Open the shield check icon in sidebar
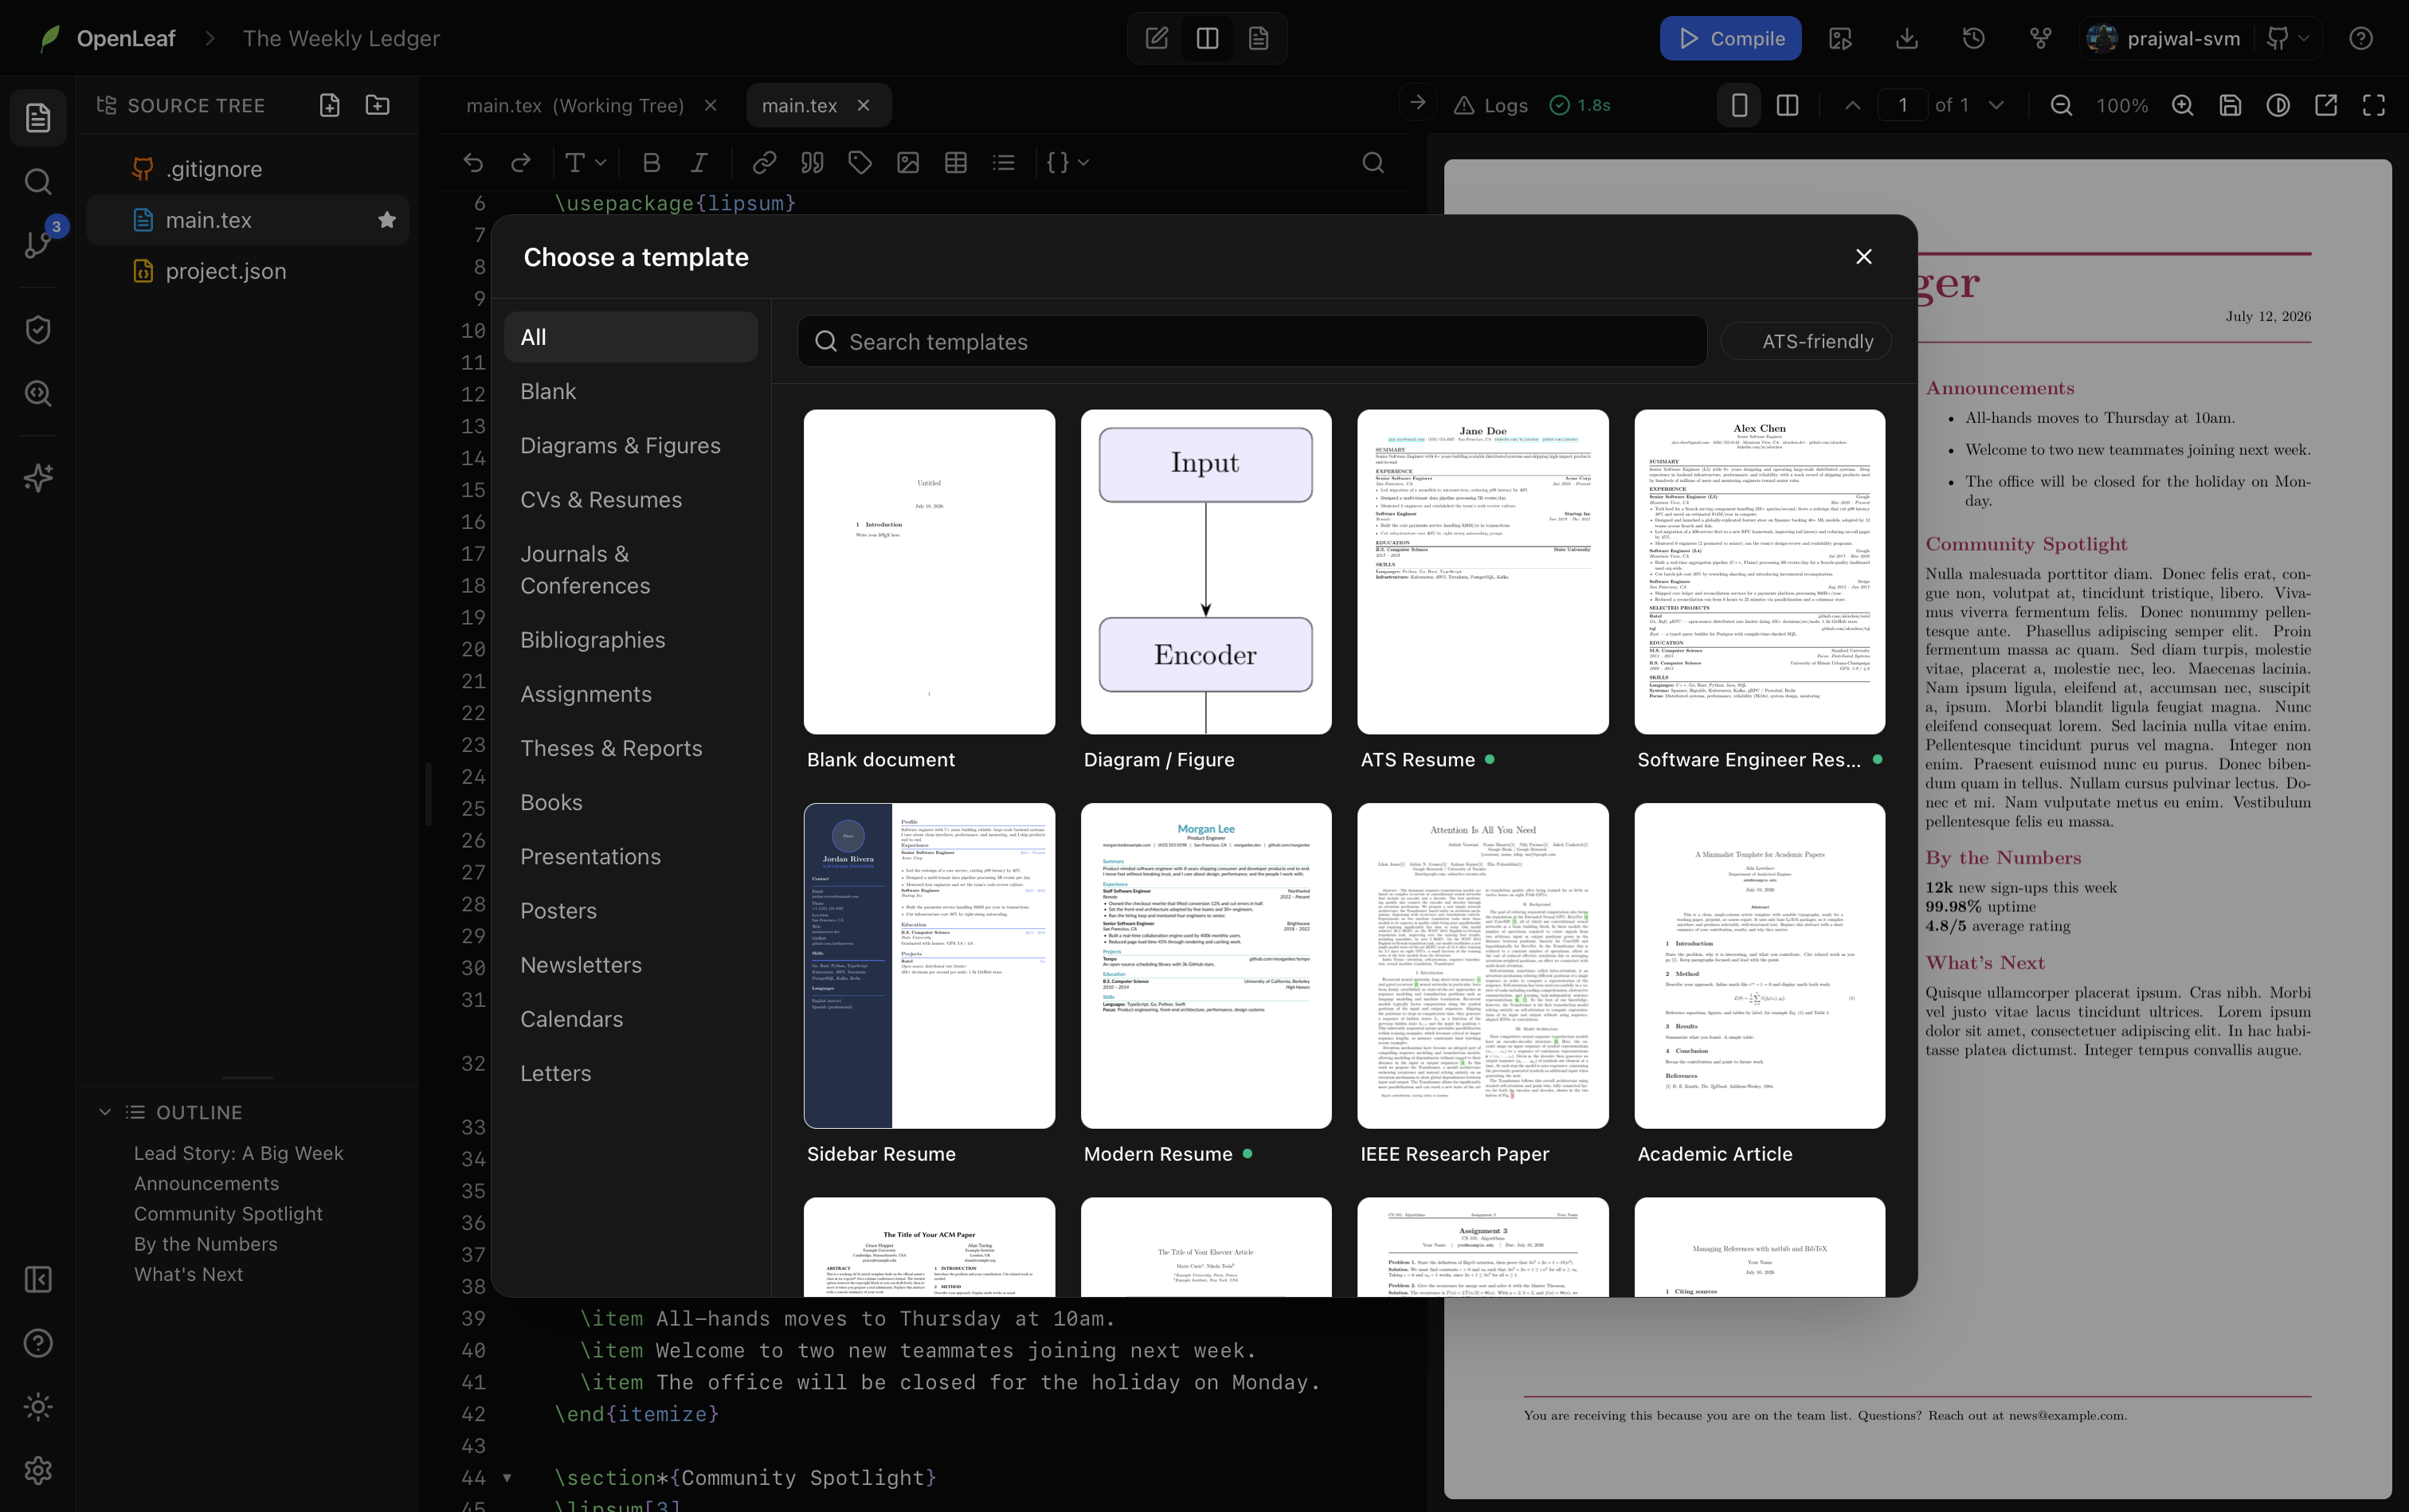Image resolution: width=2409 pixels, height=1512 pixels. pos(38,330)
